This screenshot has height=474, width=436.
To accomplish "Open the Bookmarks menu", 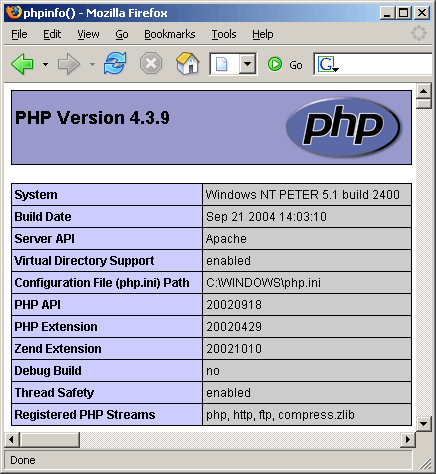I will pyautogui.click(x=170, y=34).
